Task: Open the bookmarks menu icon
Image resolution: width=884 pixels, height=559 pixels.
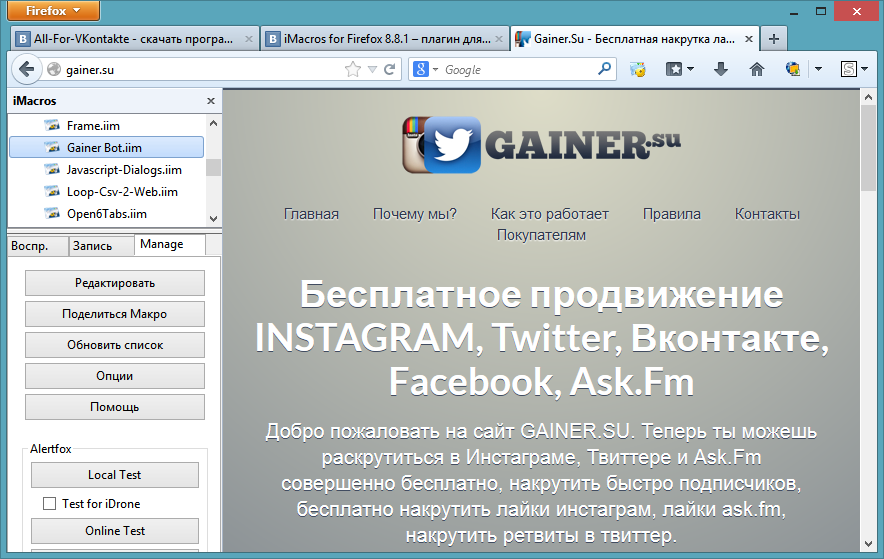Action: 674,69
